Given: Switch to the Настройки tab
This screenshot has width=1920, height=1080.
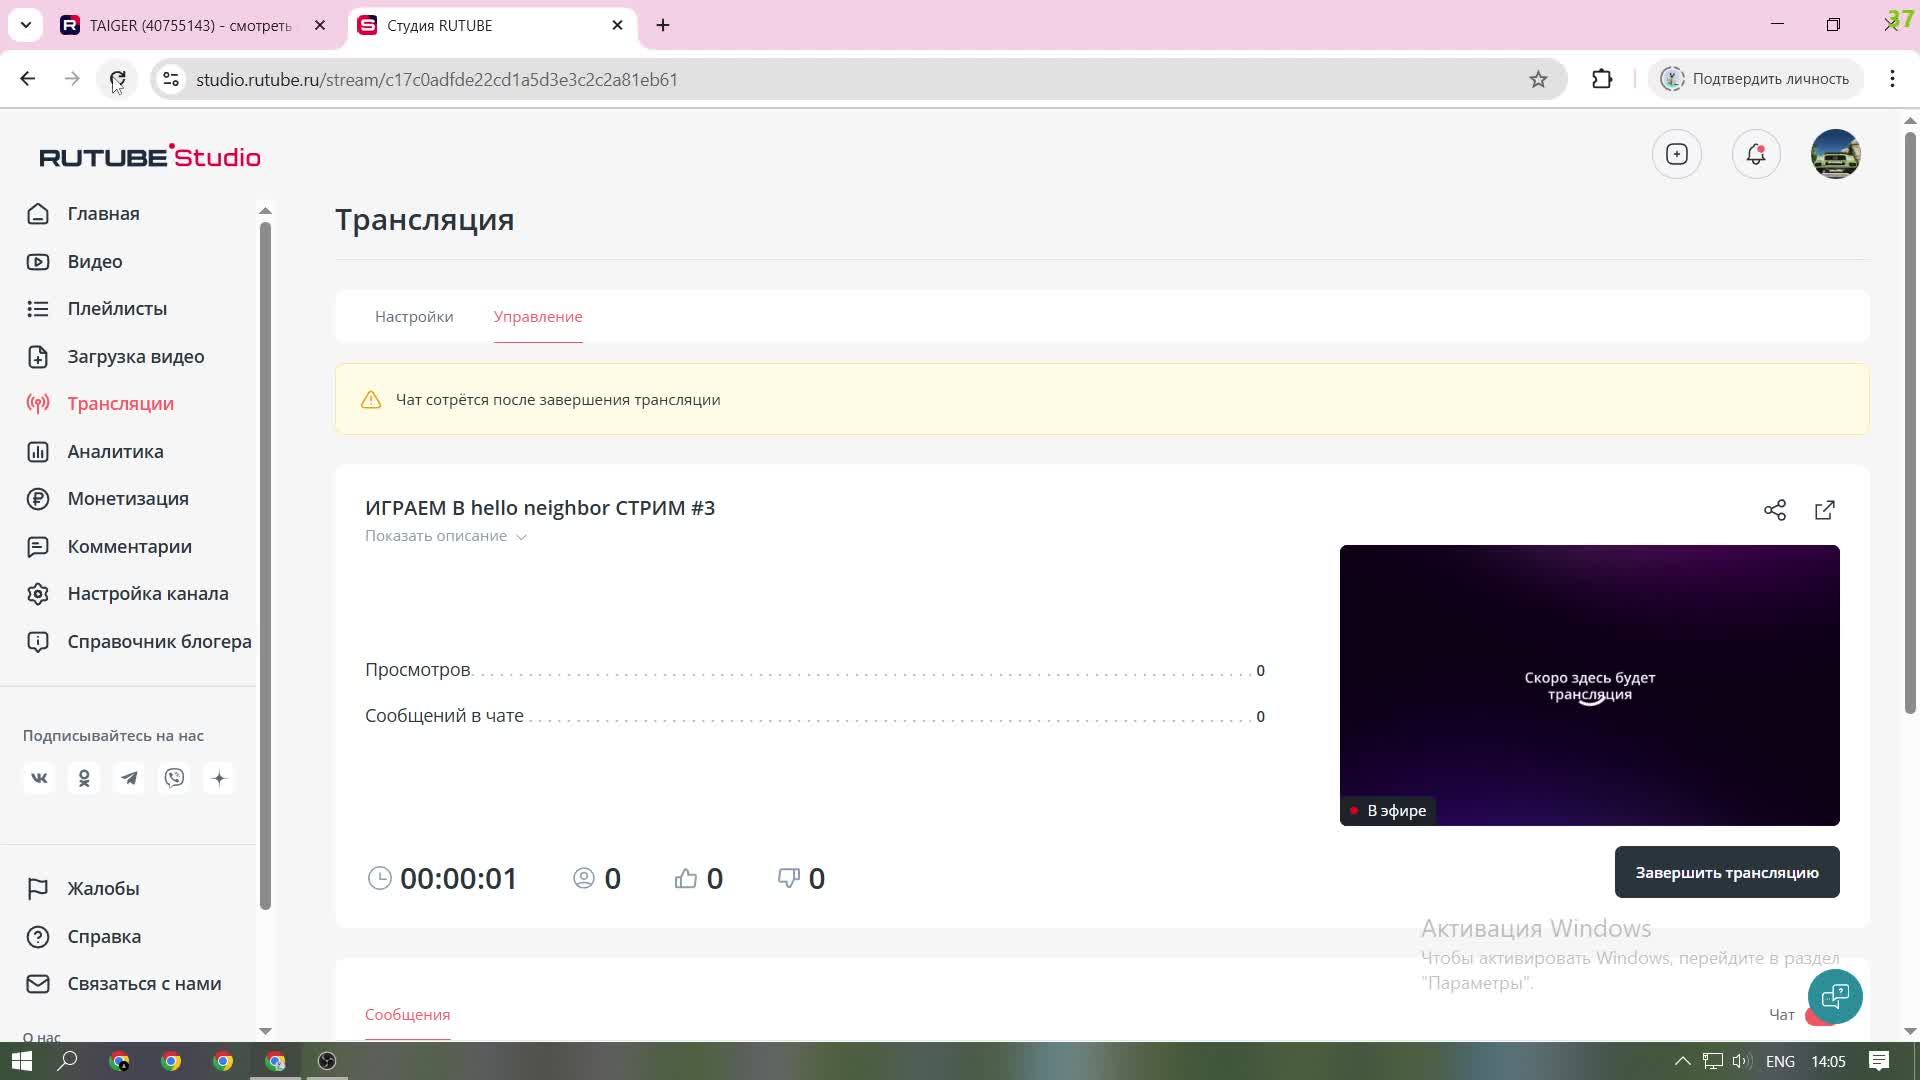Looking at the screenshot, I should (414, 316).
